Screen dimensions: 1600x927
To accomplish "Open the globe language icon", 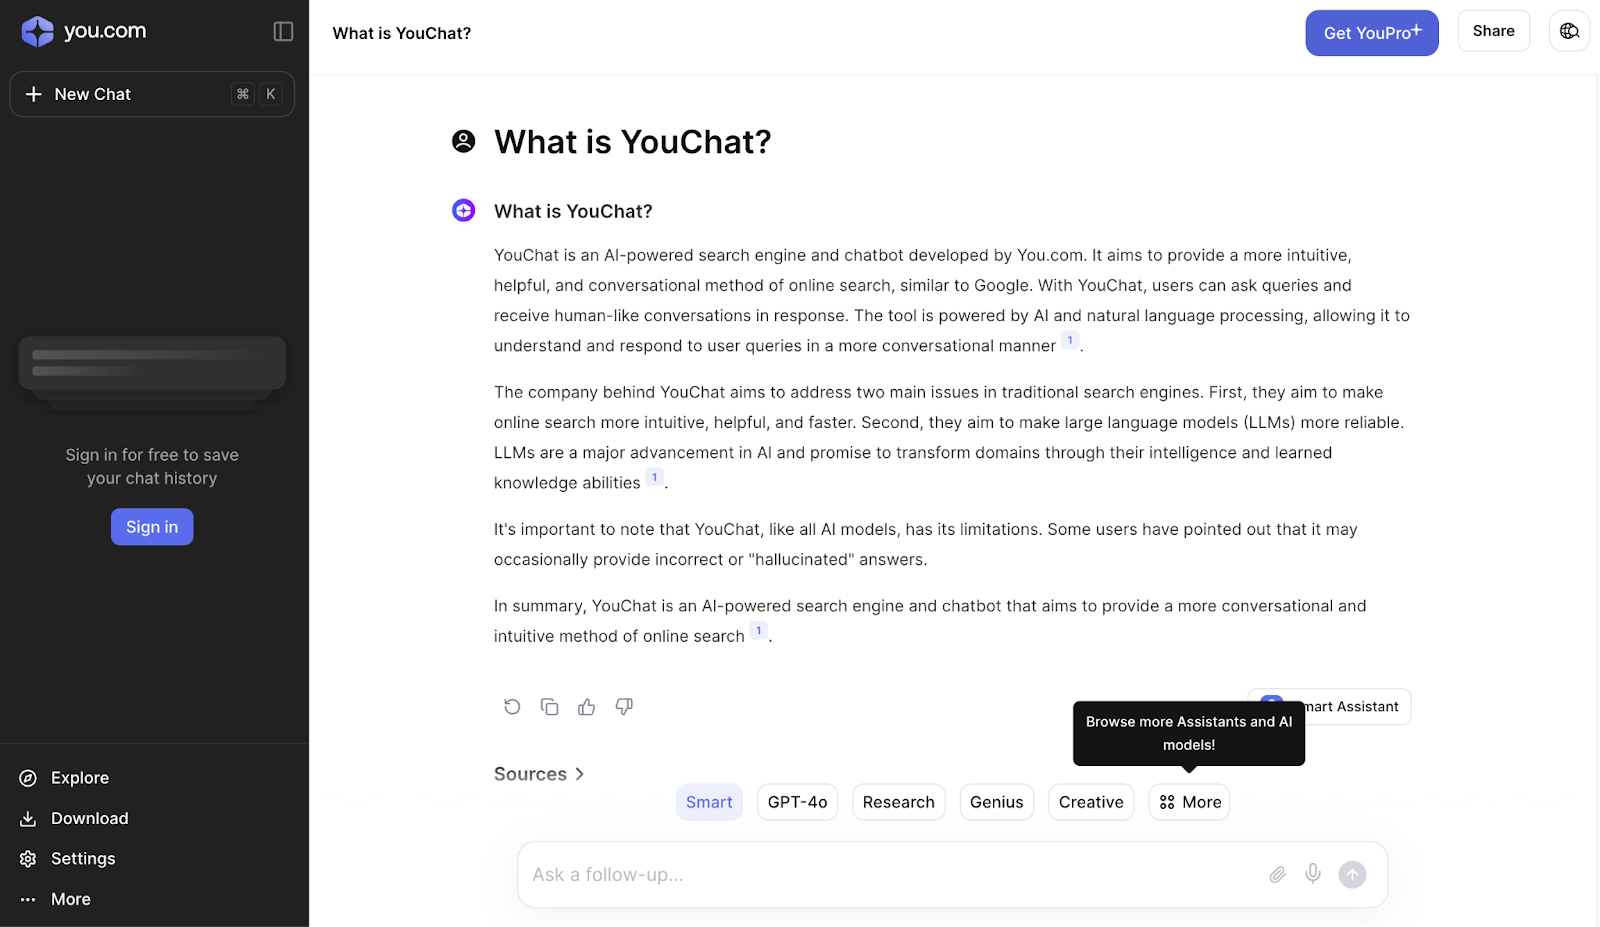I will (1569, 31).
